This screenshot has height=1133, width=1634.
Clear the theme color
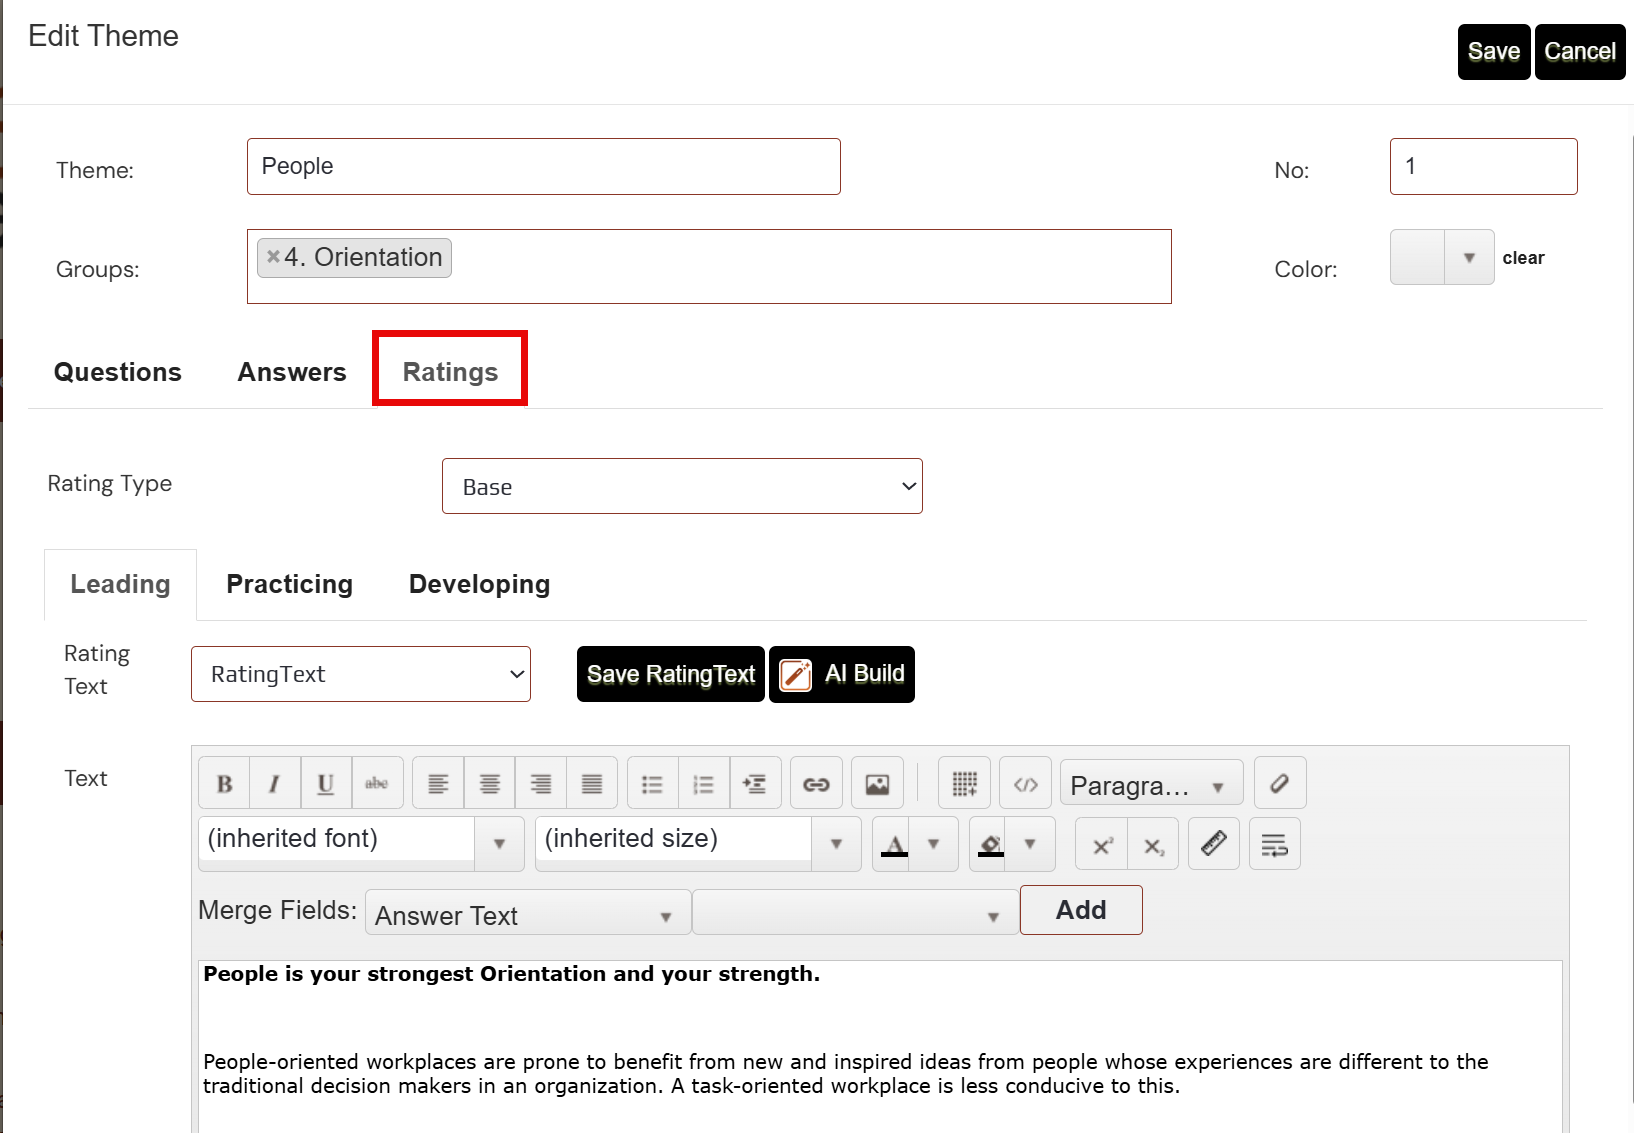point(1523,258)
